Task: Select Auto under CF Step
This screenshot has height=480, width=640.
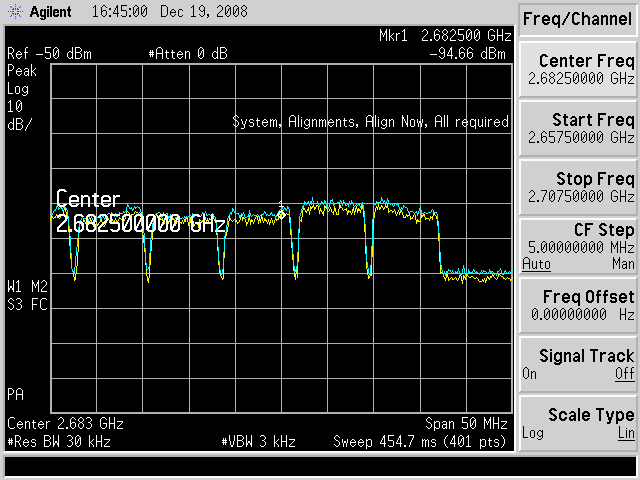Action: pos(536,264)
